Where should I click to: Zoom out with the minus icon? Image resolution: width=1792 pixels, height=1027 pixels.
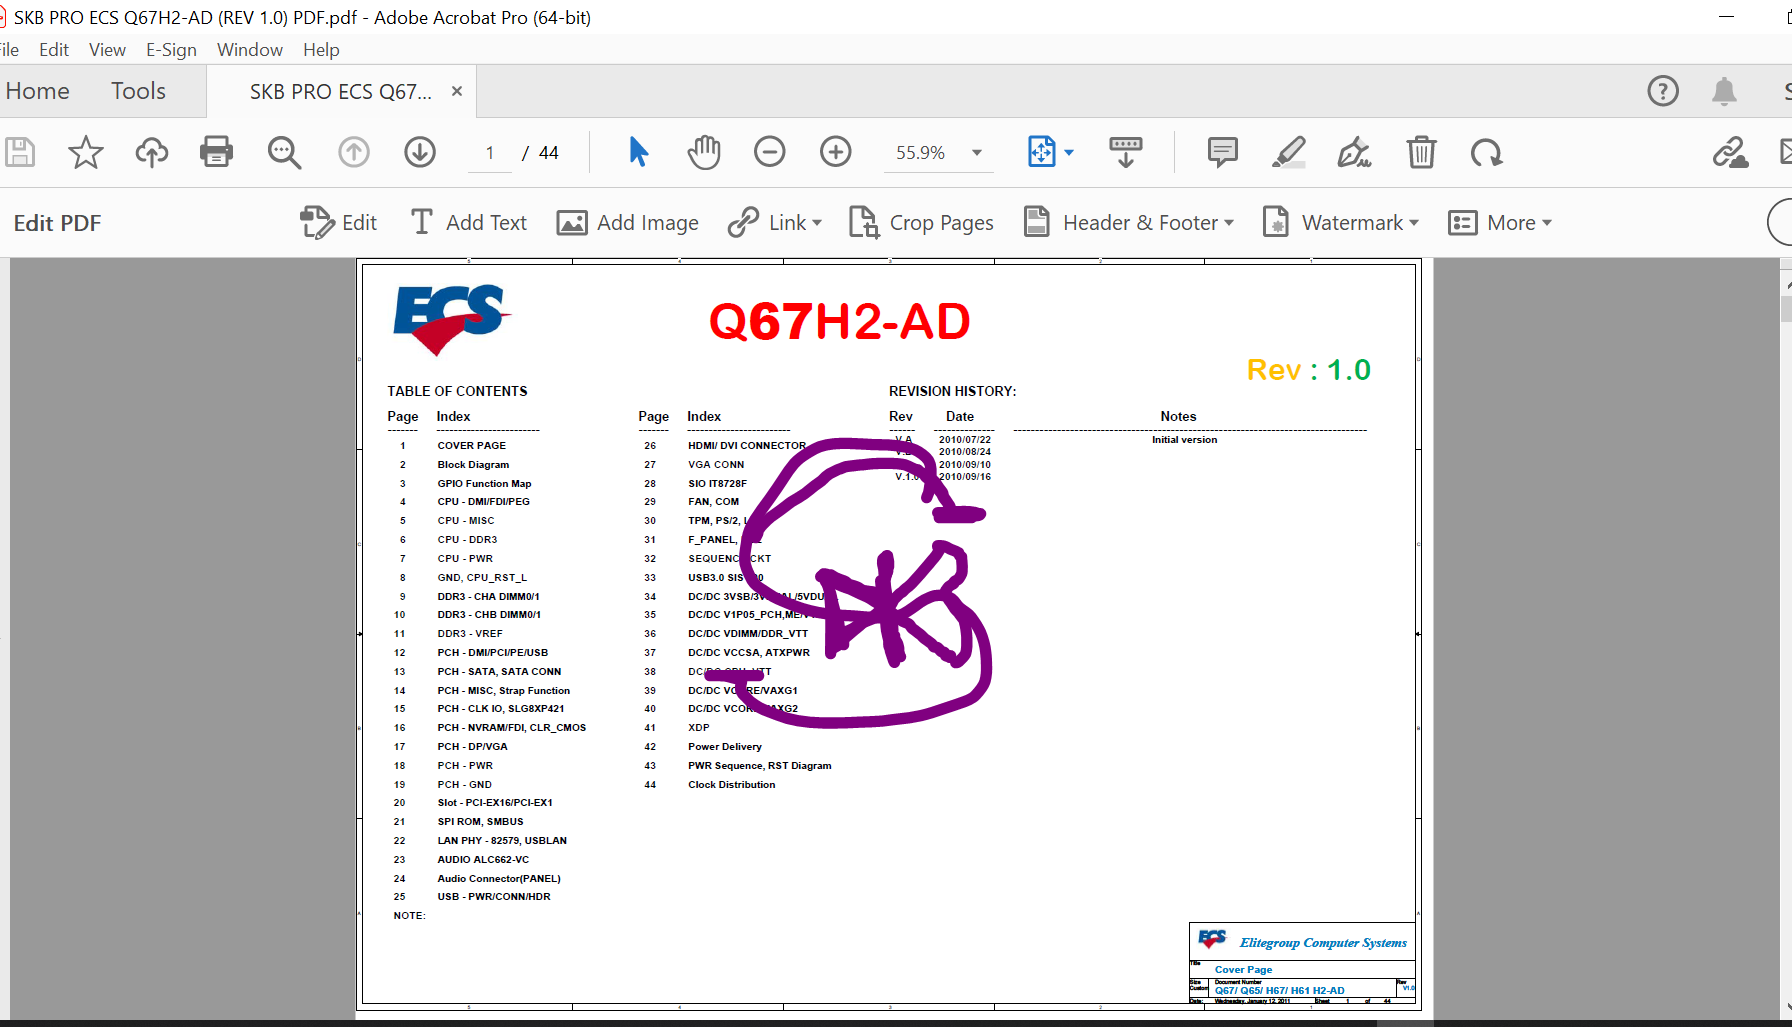(x=770, y=152)
